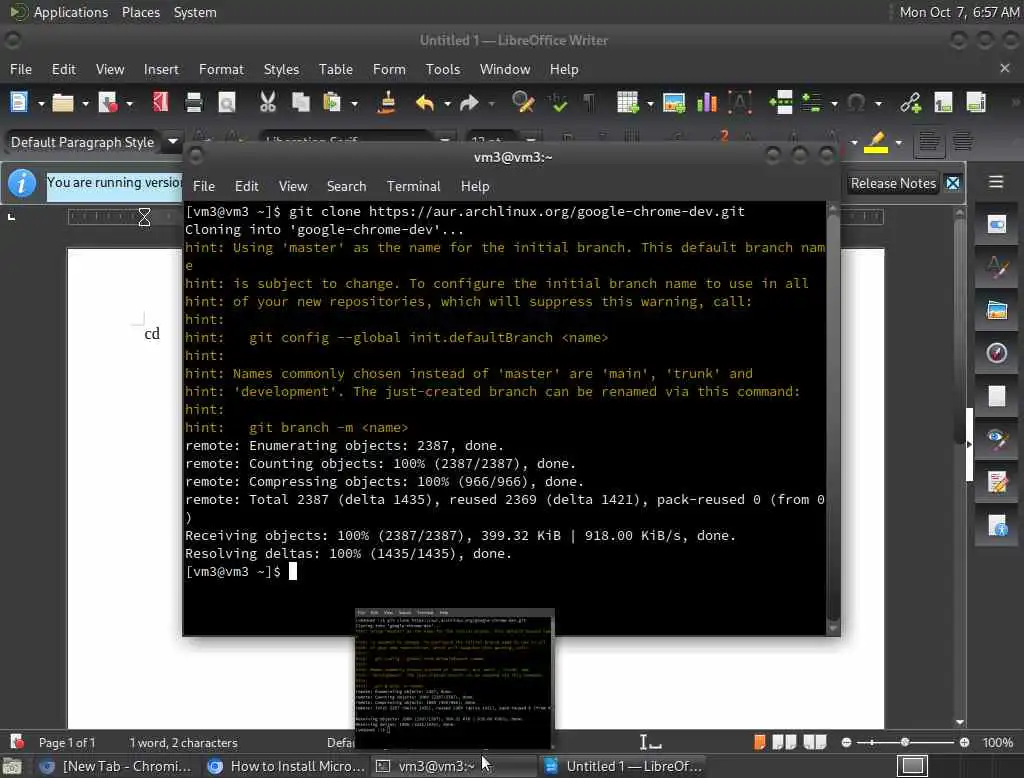Open the Format menu in Writer

click(221, 69)
